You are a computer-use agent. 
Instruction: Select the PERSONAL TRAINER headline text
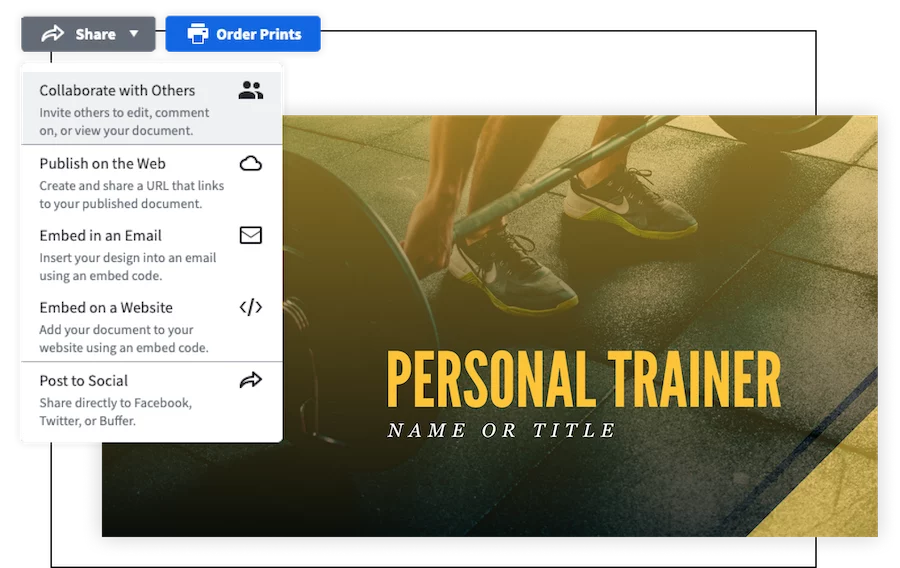click(x=584, y=379)
